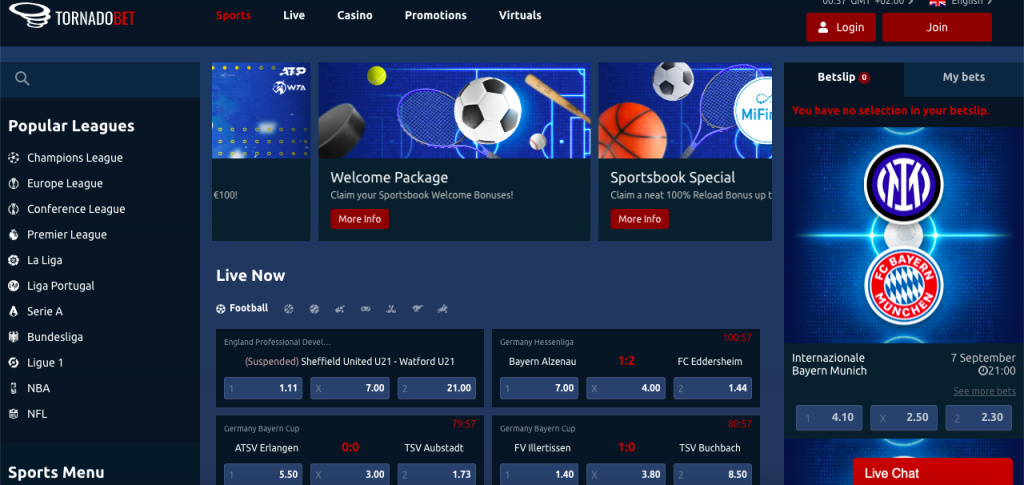The width and height of the screenshot is (1024, 485).
Task: Select Football filter in Live Now
Action: click(x=242, y=308)
